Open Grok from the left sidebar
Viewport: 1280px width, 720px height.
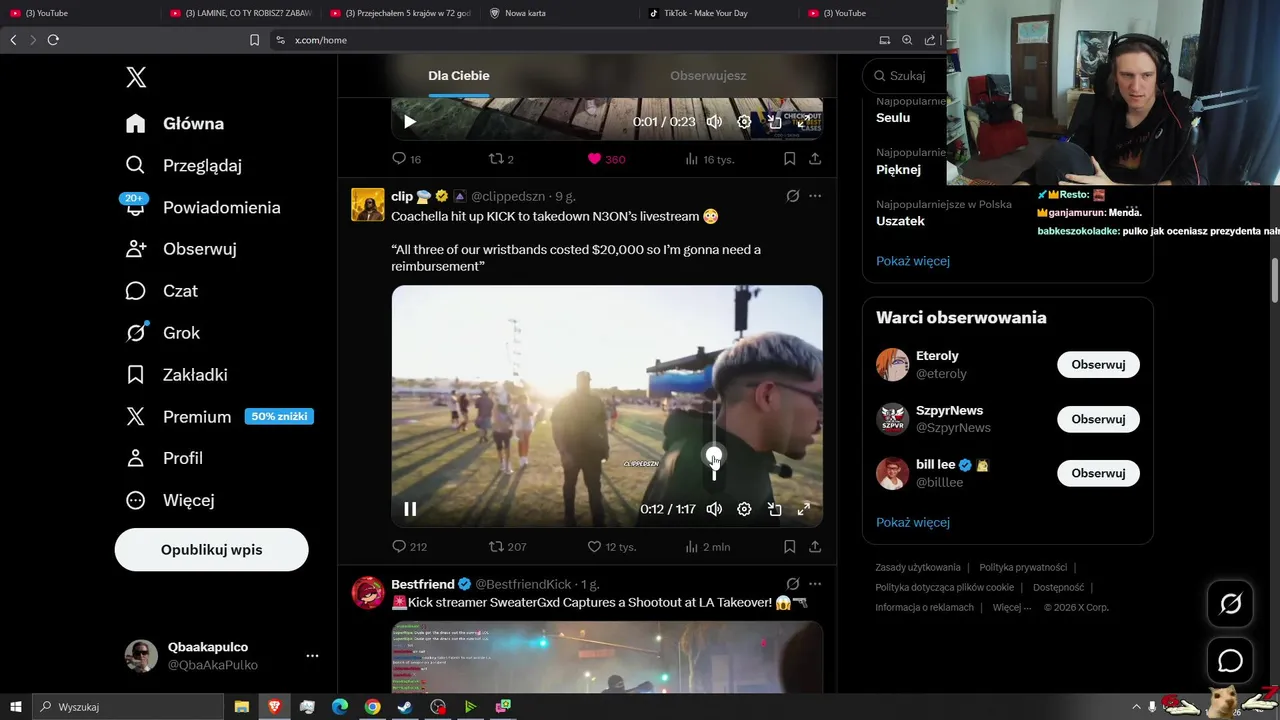pos(163,333)
